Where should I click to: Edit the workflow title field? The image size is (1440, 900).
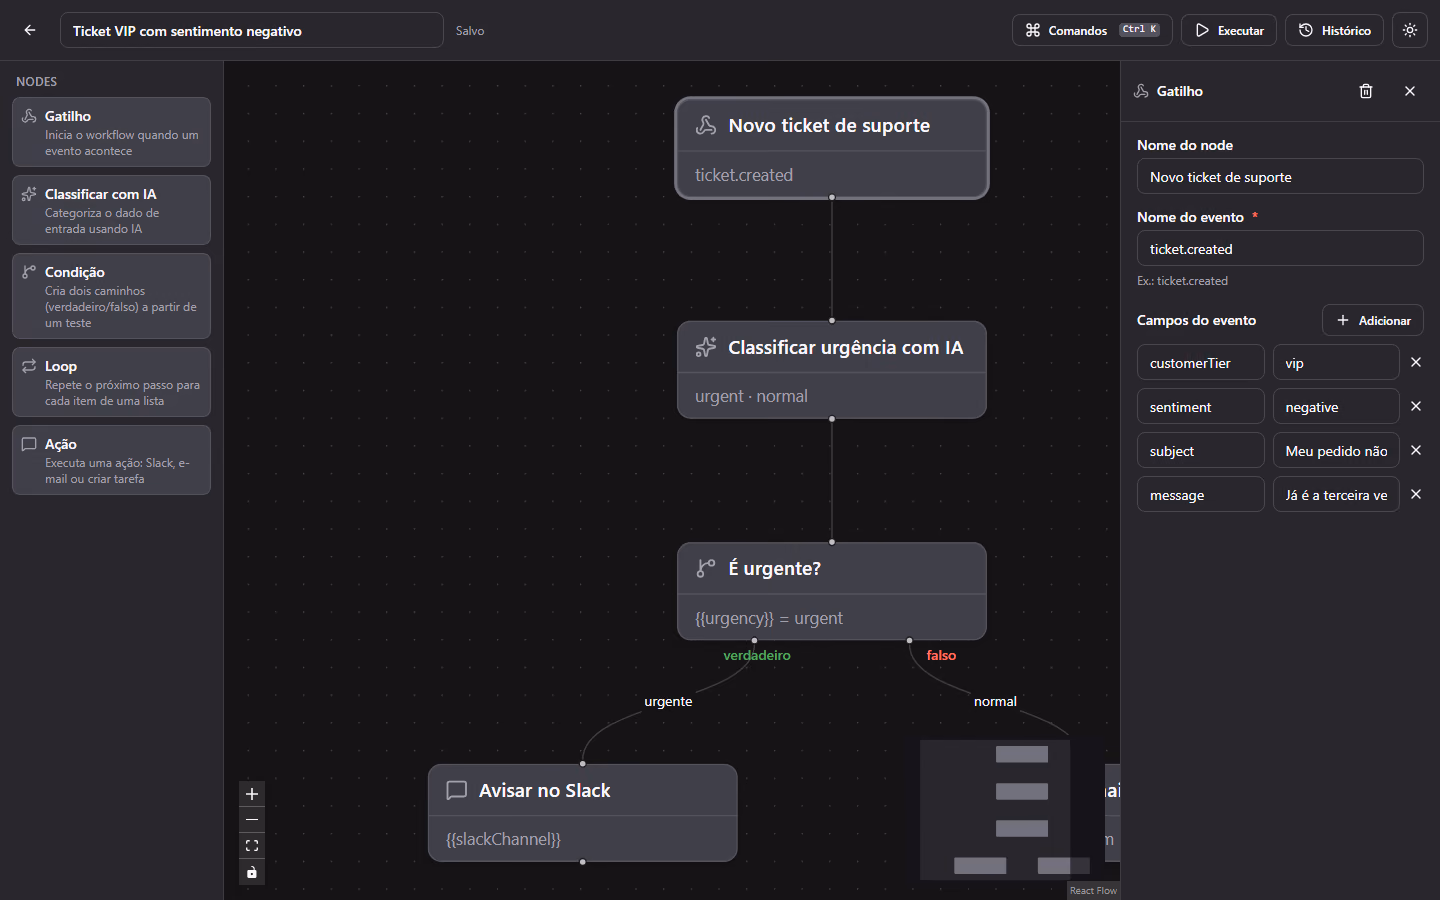[x=252, y=30]
